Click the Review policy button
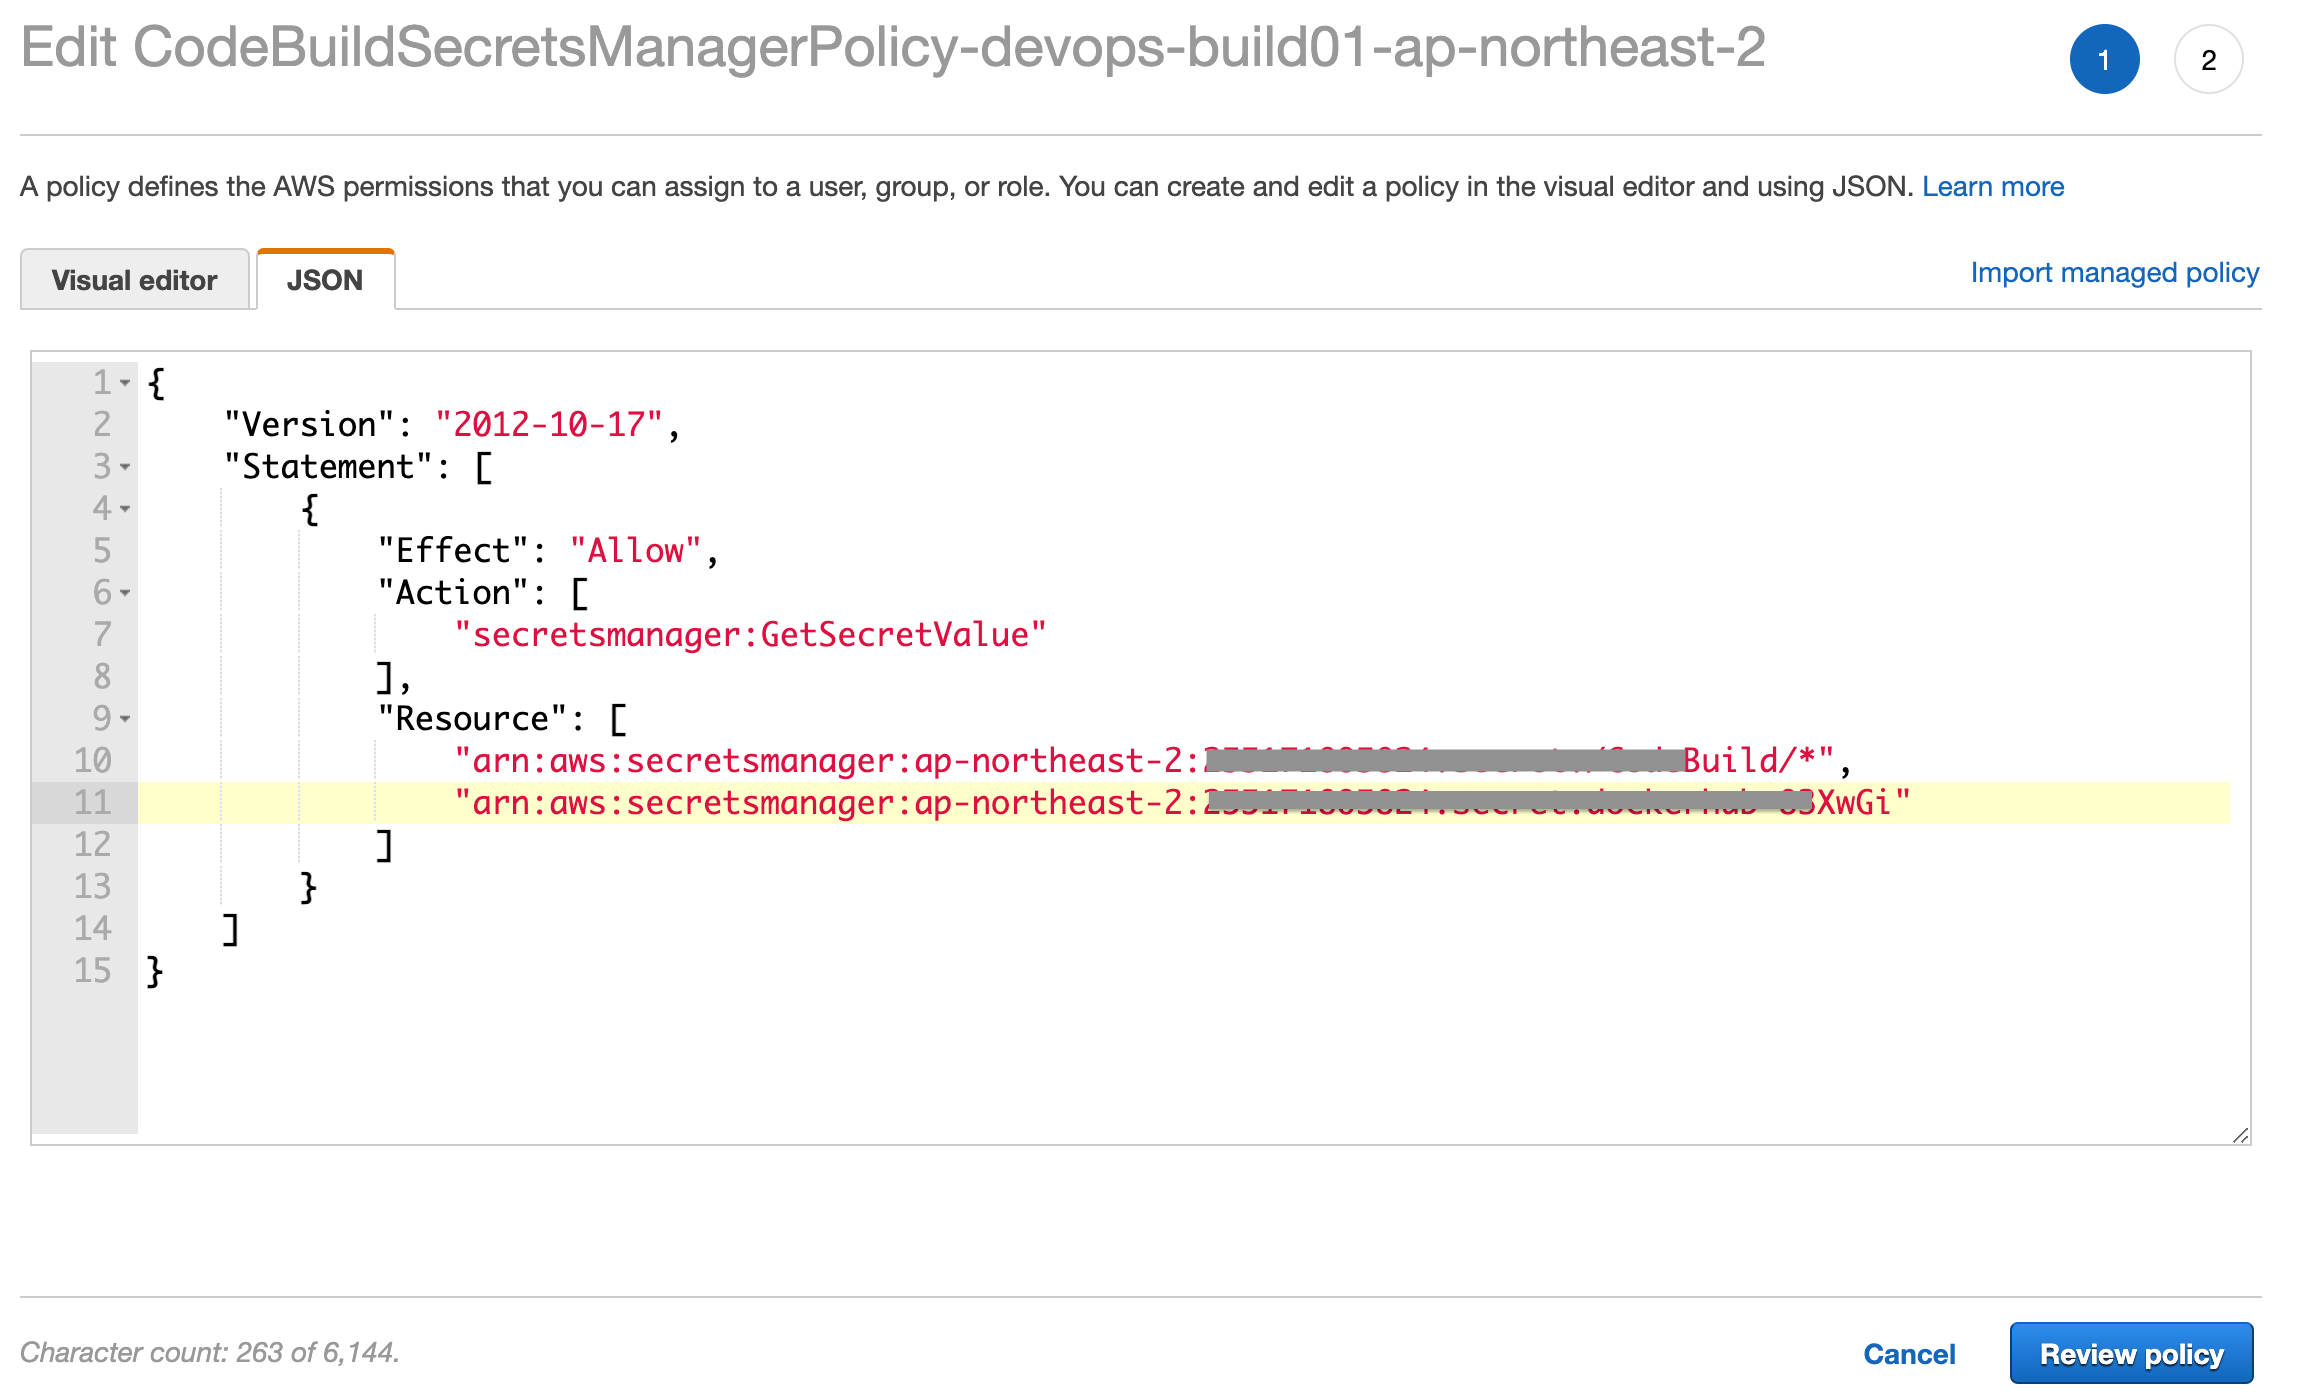The width and height of the screenshot is (2298, 1394). point(2131,1353)
